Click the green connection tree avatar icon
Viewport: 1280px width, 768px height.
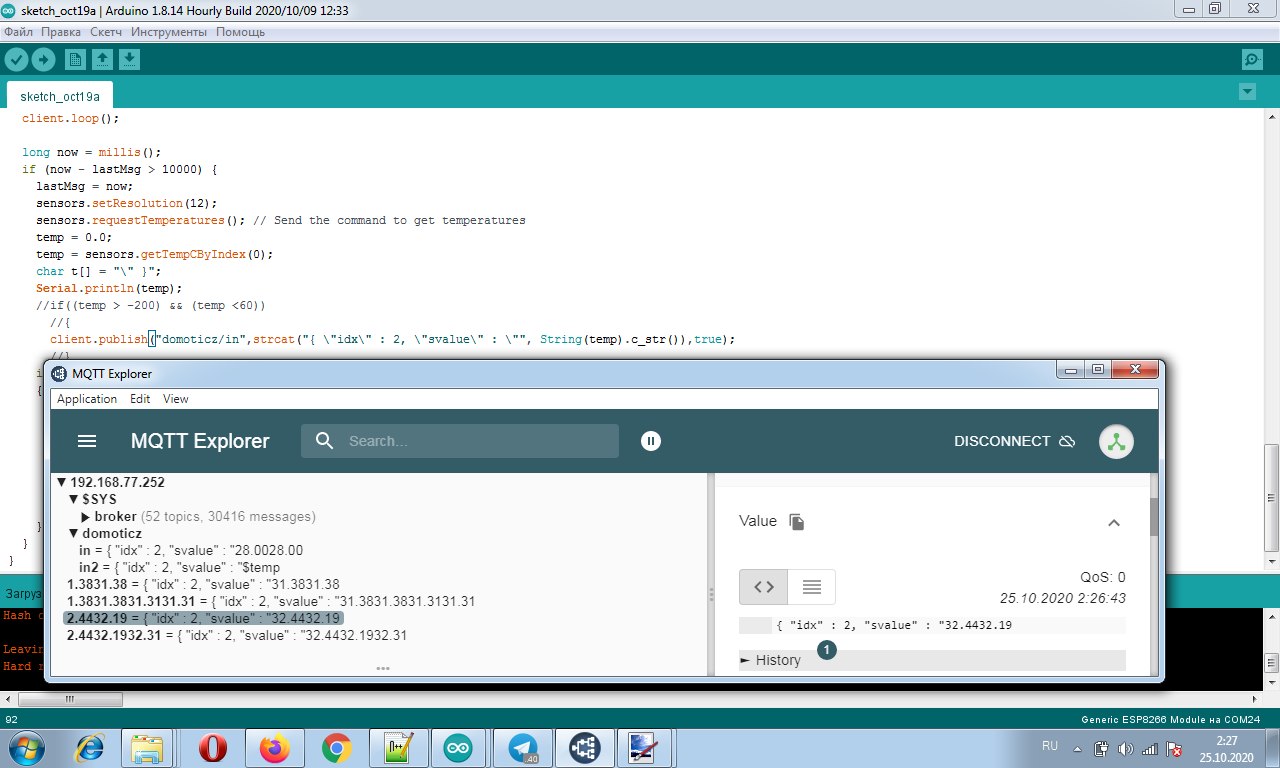pos(1116,442)
